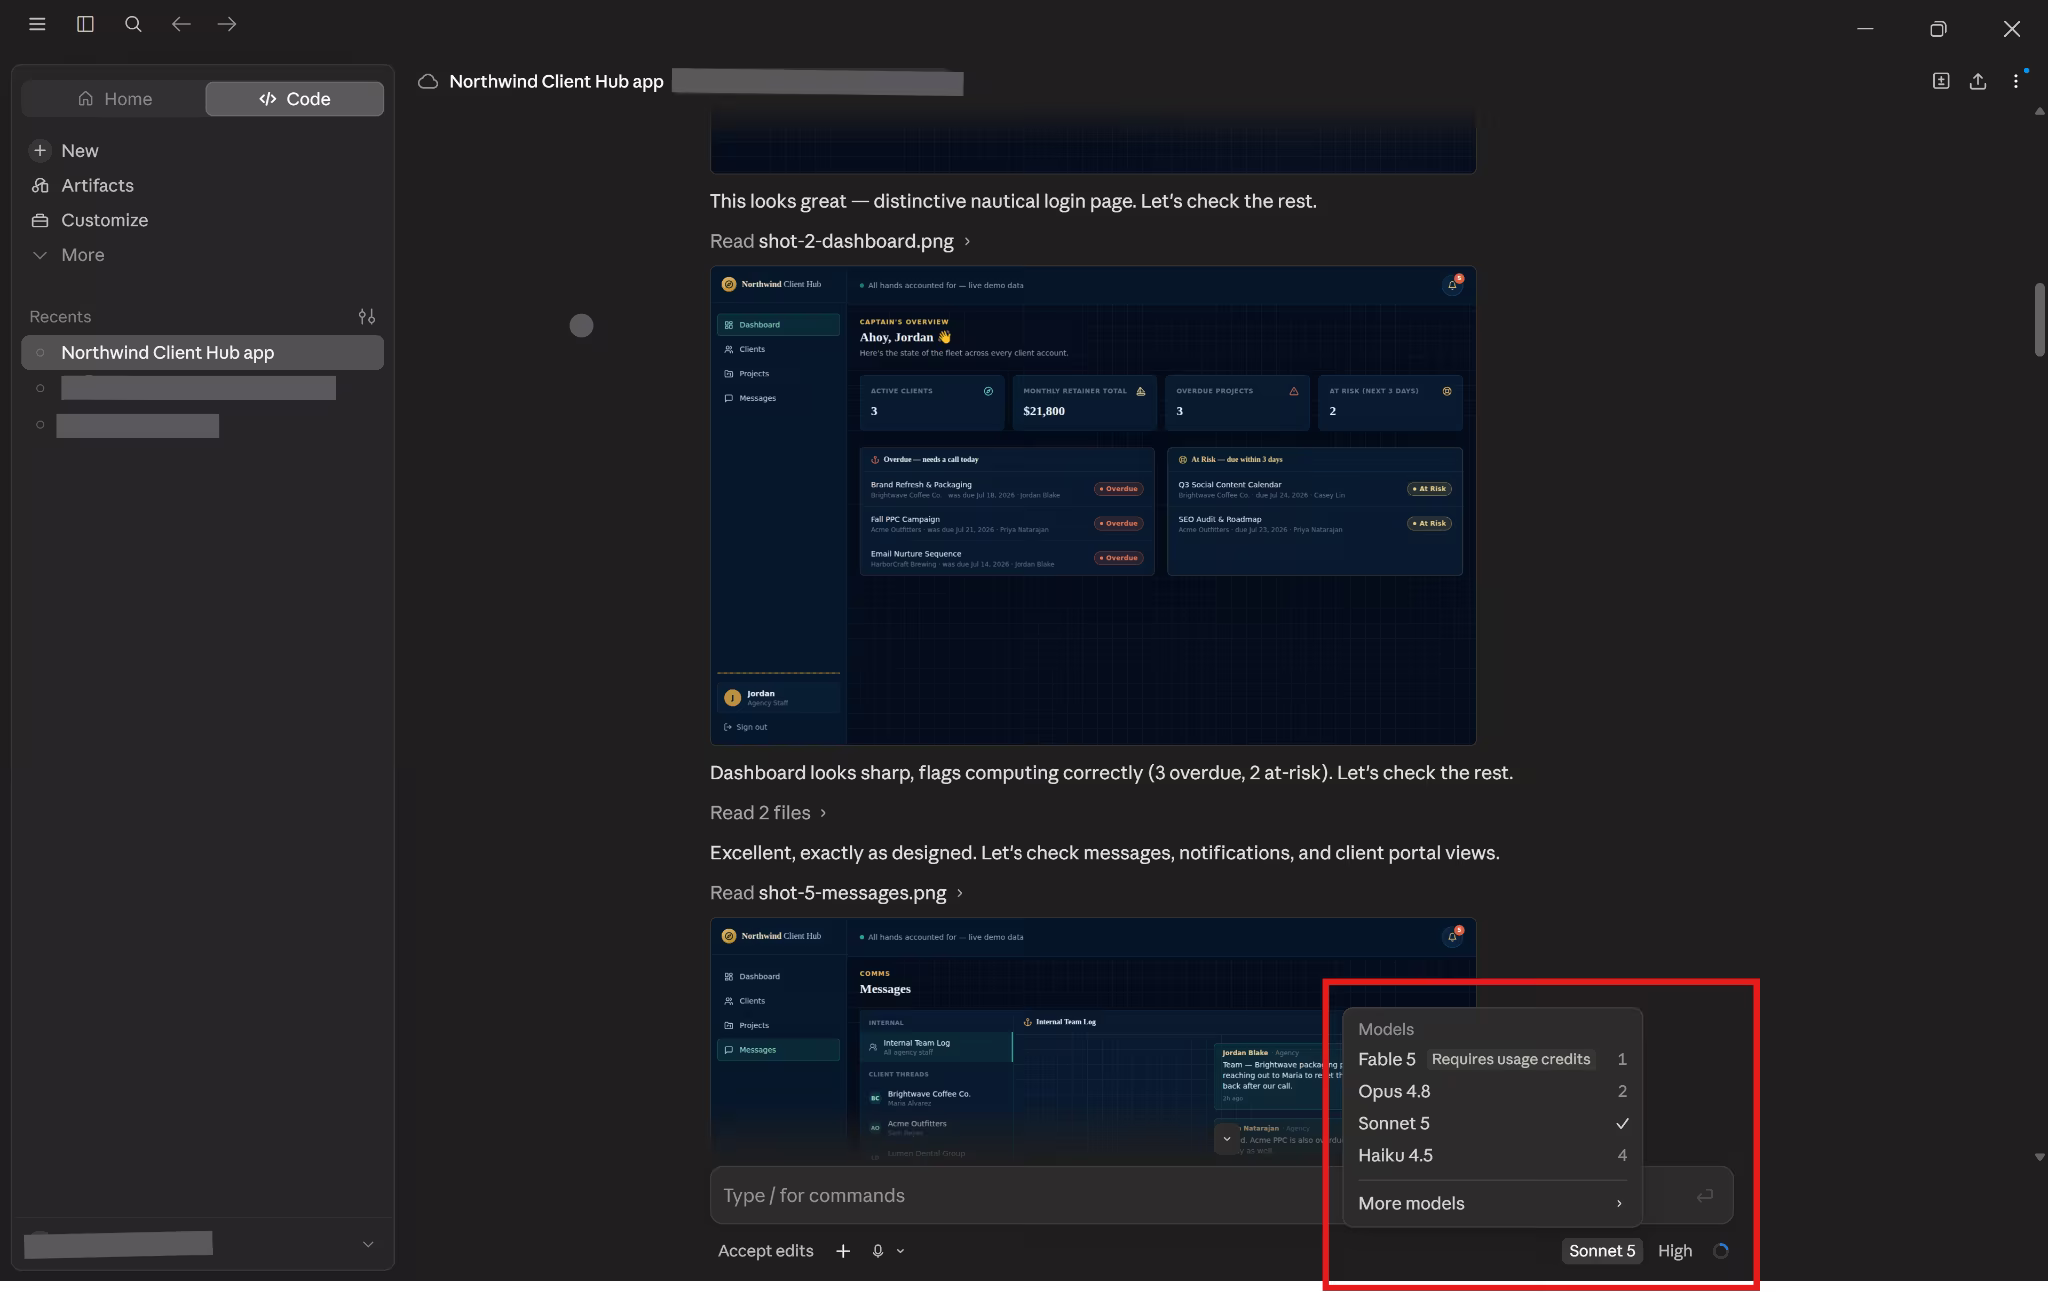This screenshot has height=1292, width=2048.
Task: Click the scrollbar down arrow
Action: coord(2040,1157)
